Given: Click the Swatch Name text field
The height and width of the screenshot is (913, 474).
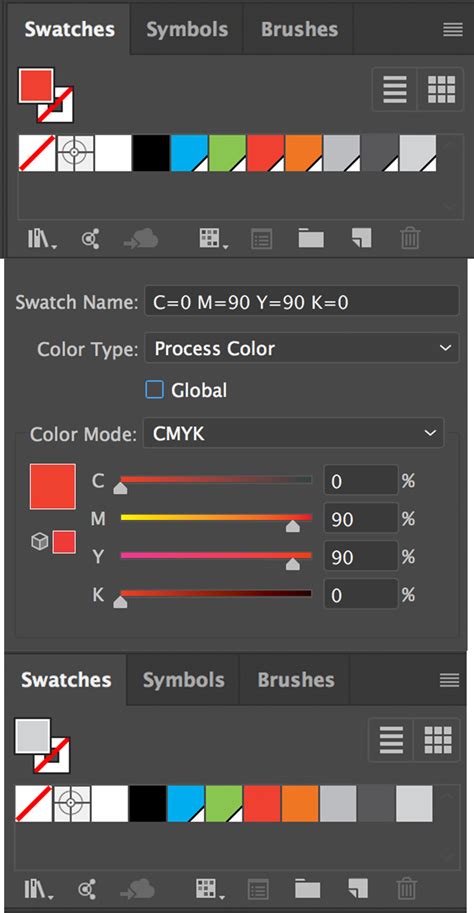Looking at the screenshot, I should tap(301, 302).
